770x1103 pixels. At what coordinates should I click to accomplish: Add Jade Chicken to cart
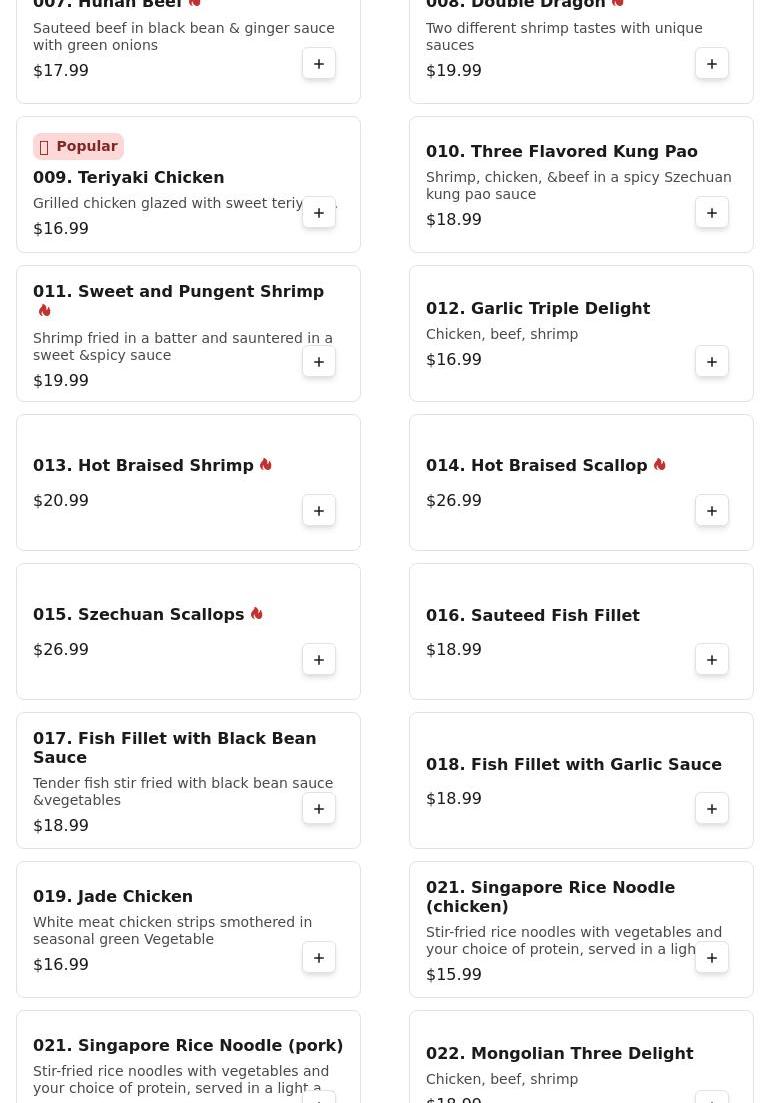tap(319, 958)
